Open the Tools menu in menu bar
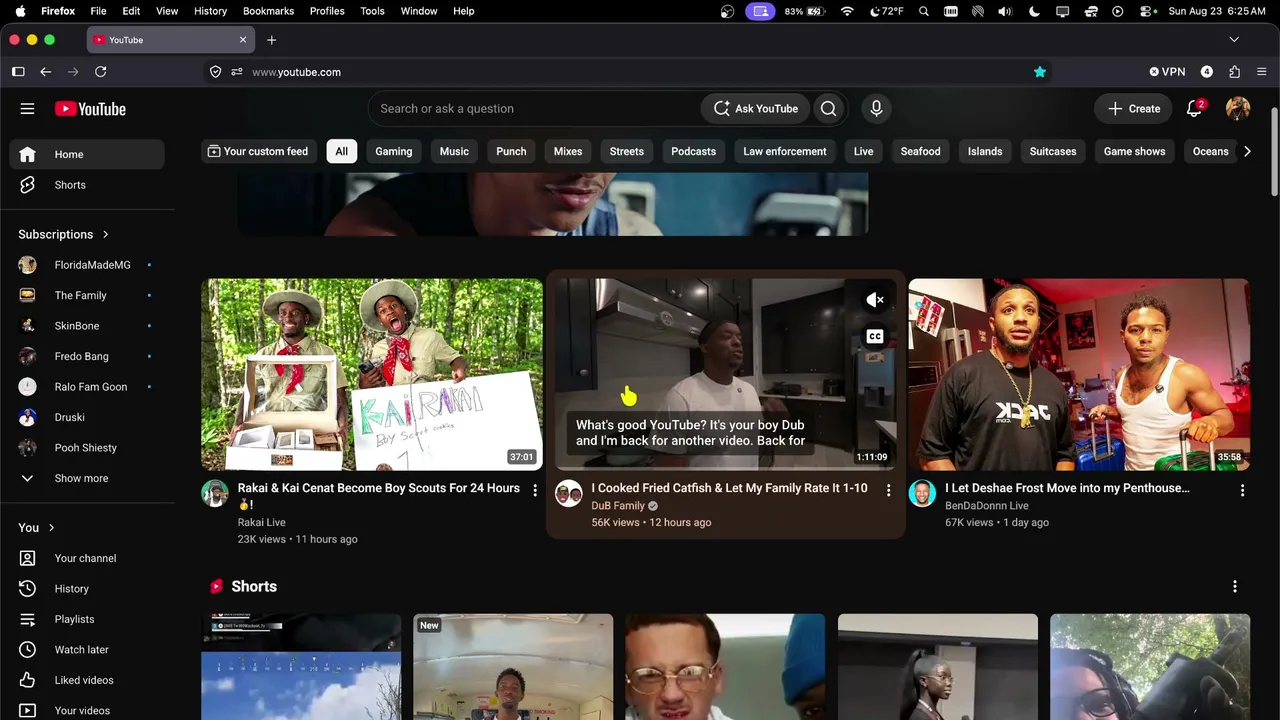 pos(372,11)
